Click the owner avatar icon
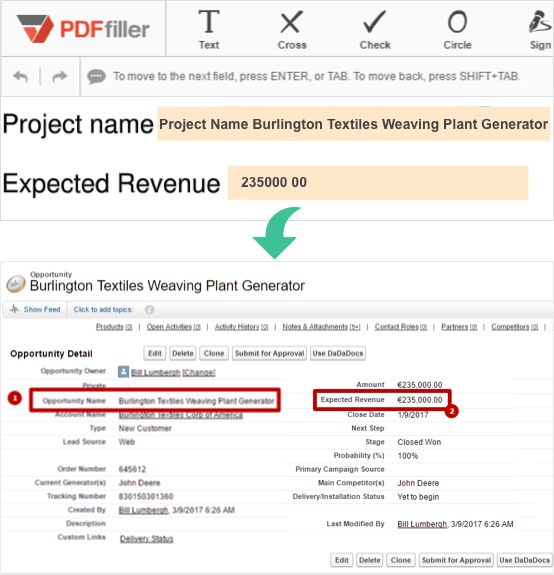Screen dimensions: 554x575 [x=124, y=372]
